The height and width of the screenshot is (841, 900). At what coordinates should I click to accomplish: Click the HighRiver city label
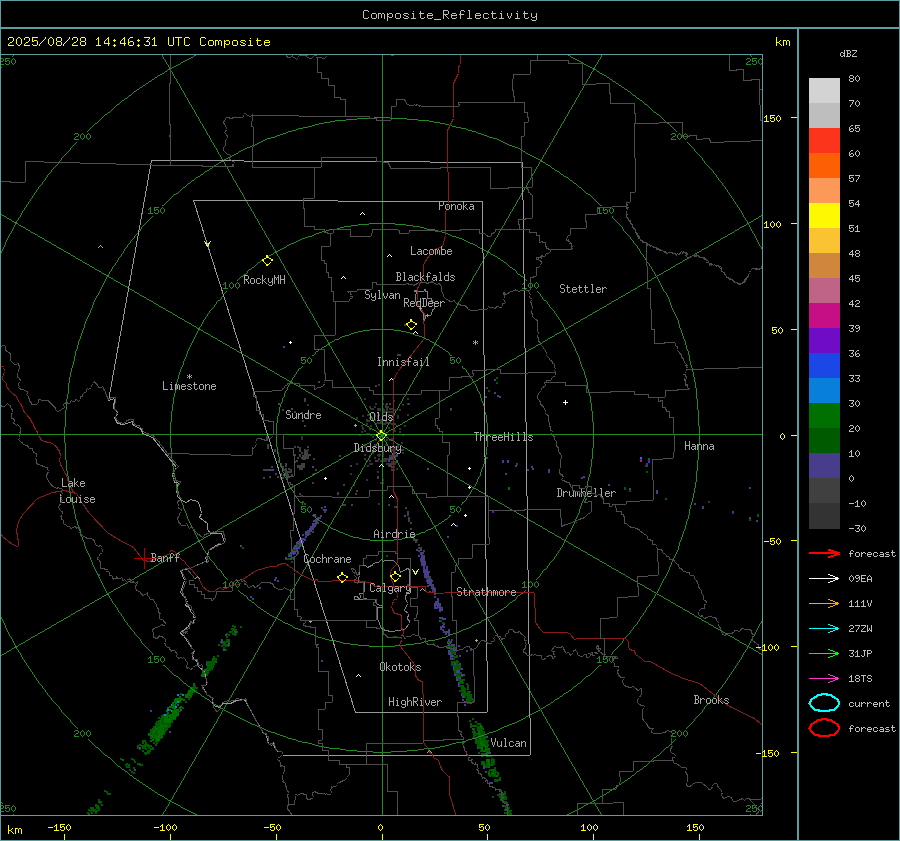coord(415,703)
